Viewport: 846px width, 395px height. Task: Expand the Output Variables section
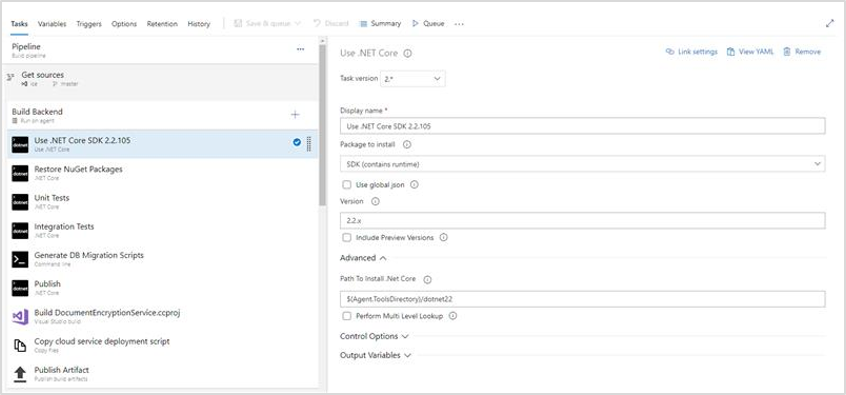(376, 355)
